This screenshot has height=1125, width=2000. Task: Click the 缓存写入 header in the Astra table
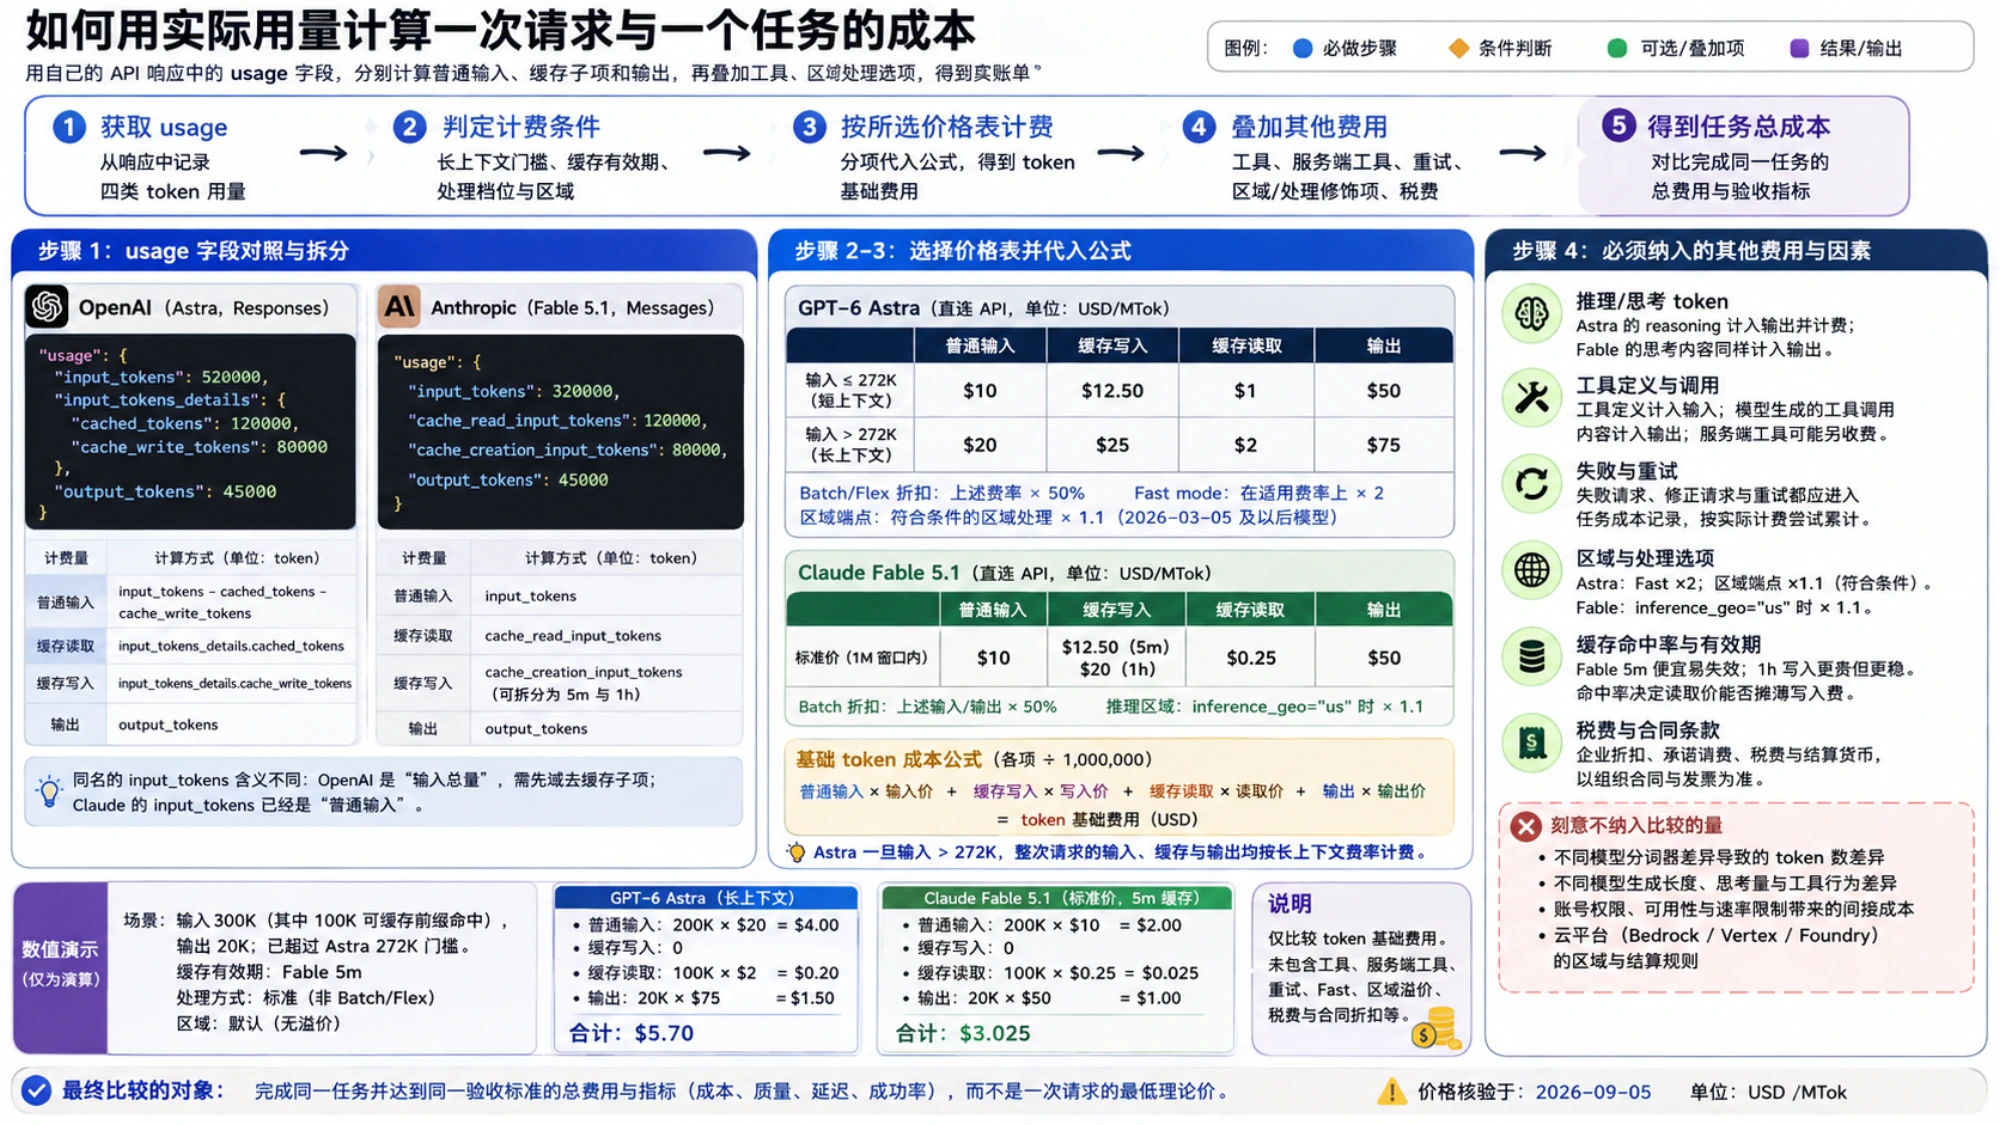[1112, 345]
